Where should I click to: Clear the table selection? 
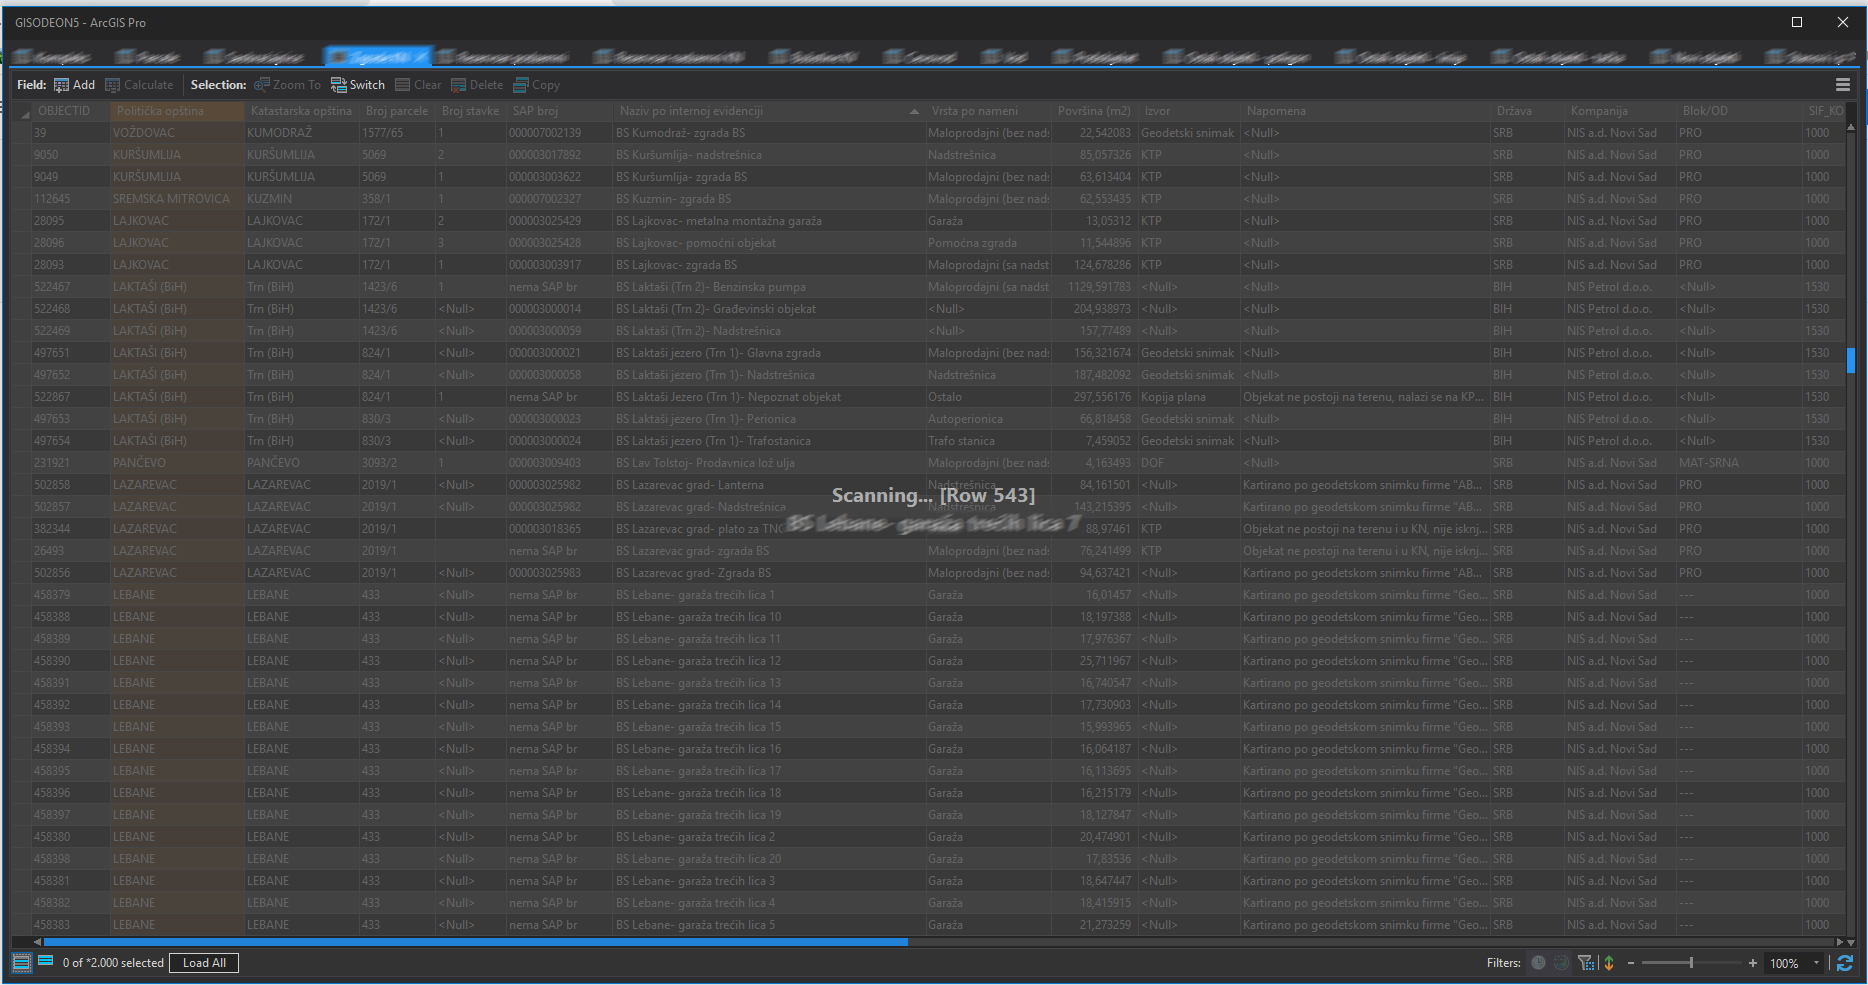[x=418, y=85]
